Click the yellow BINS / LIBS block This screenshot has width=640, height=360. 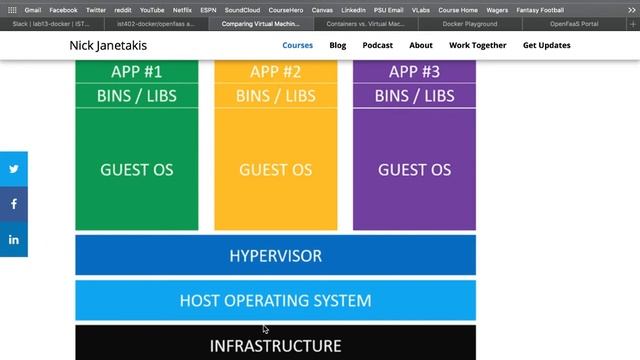276,96
